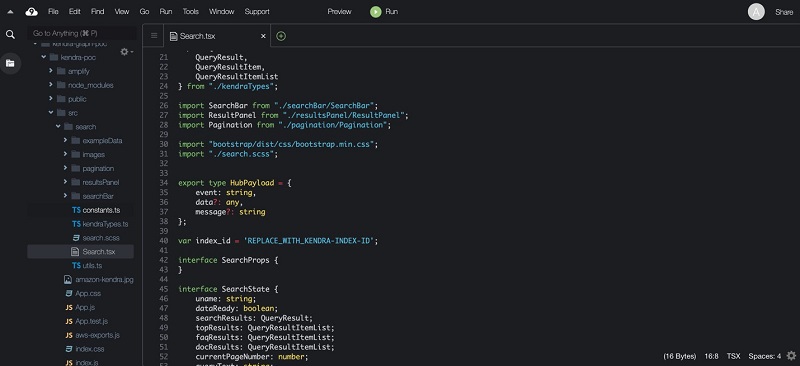Click the index.css file icon

point(69,349)
